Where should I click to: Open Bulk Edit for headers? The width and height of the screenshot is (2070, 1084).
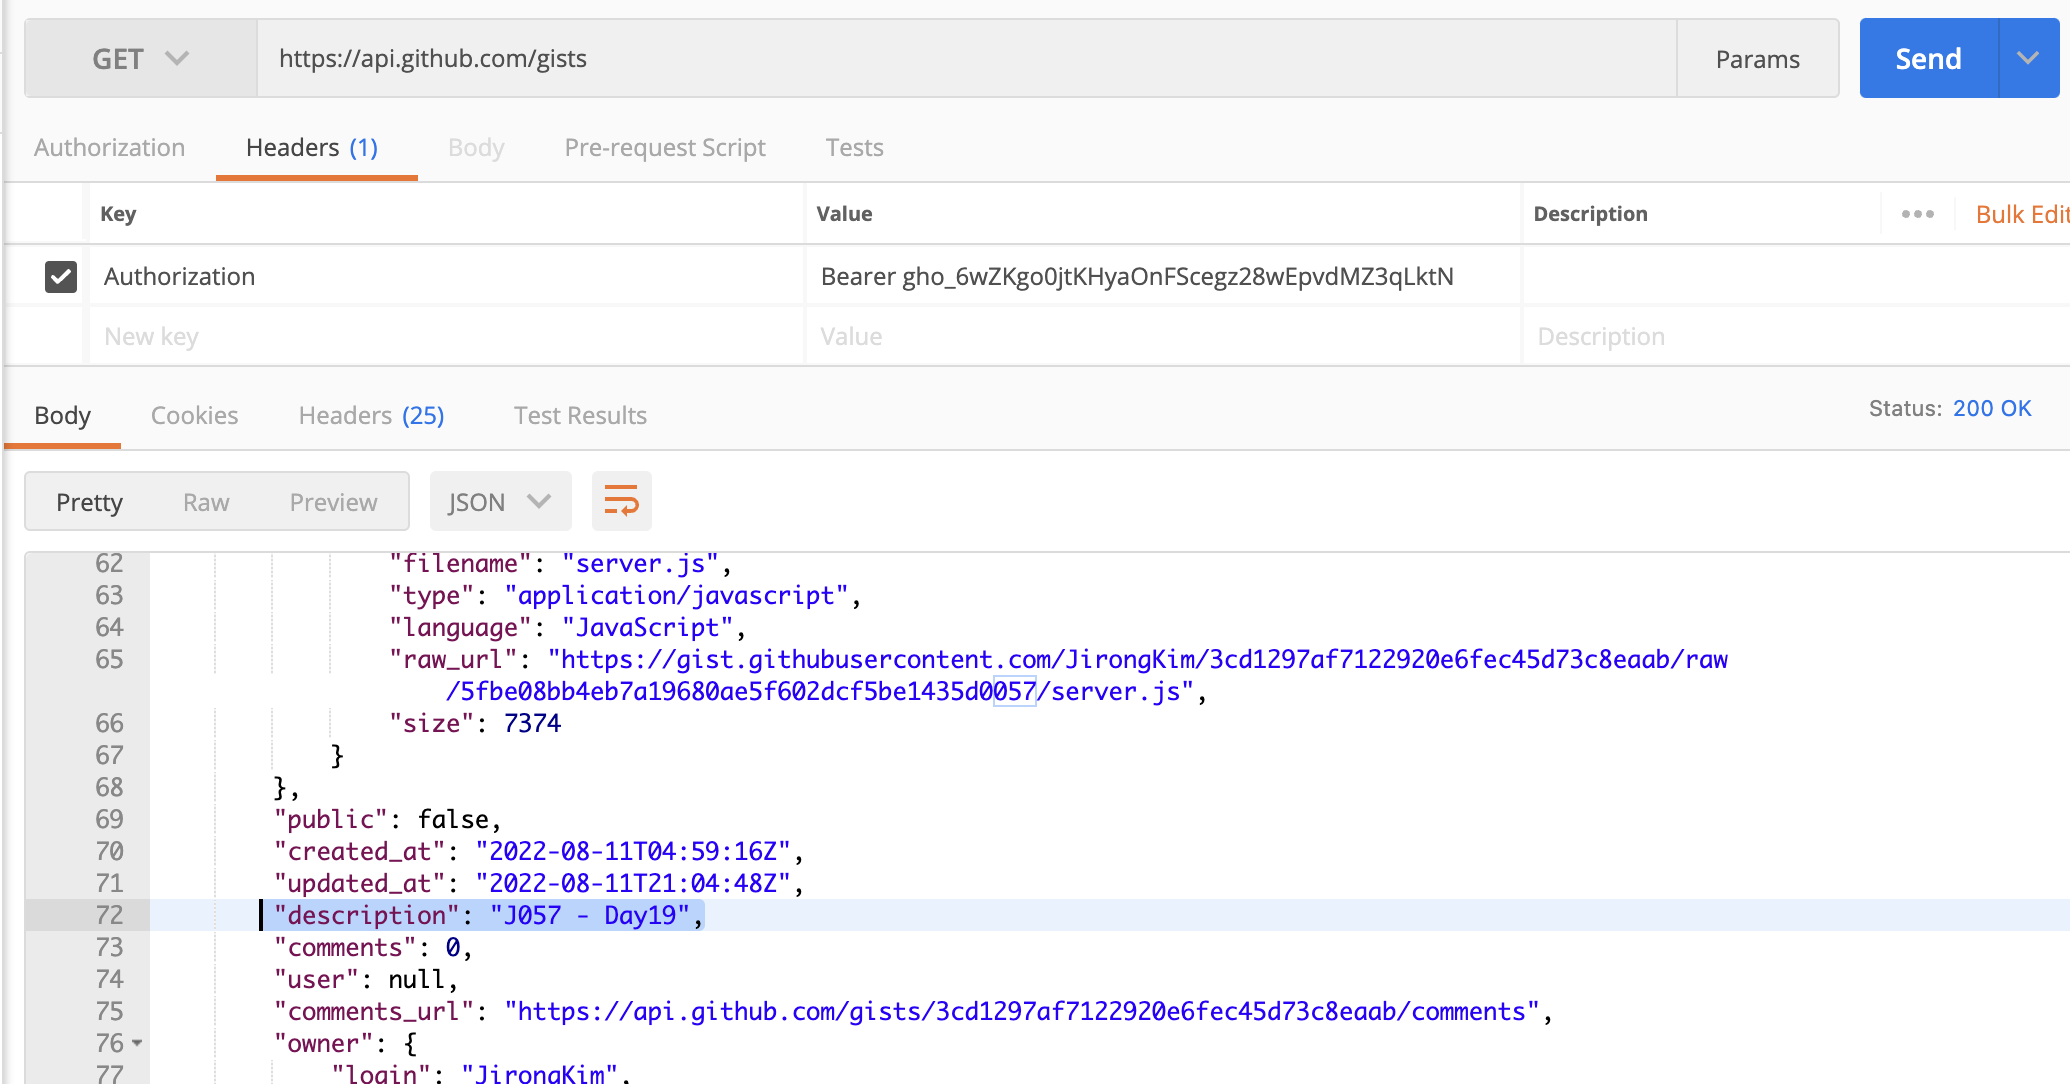[x=2020, y=215]
